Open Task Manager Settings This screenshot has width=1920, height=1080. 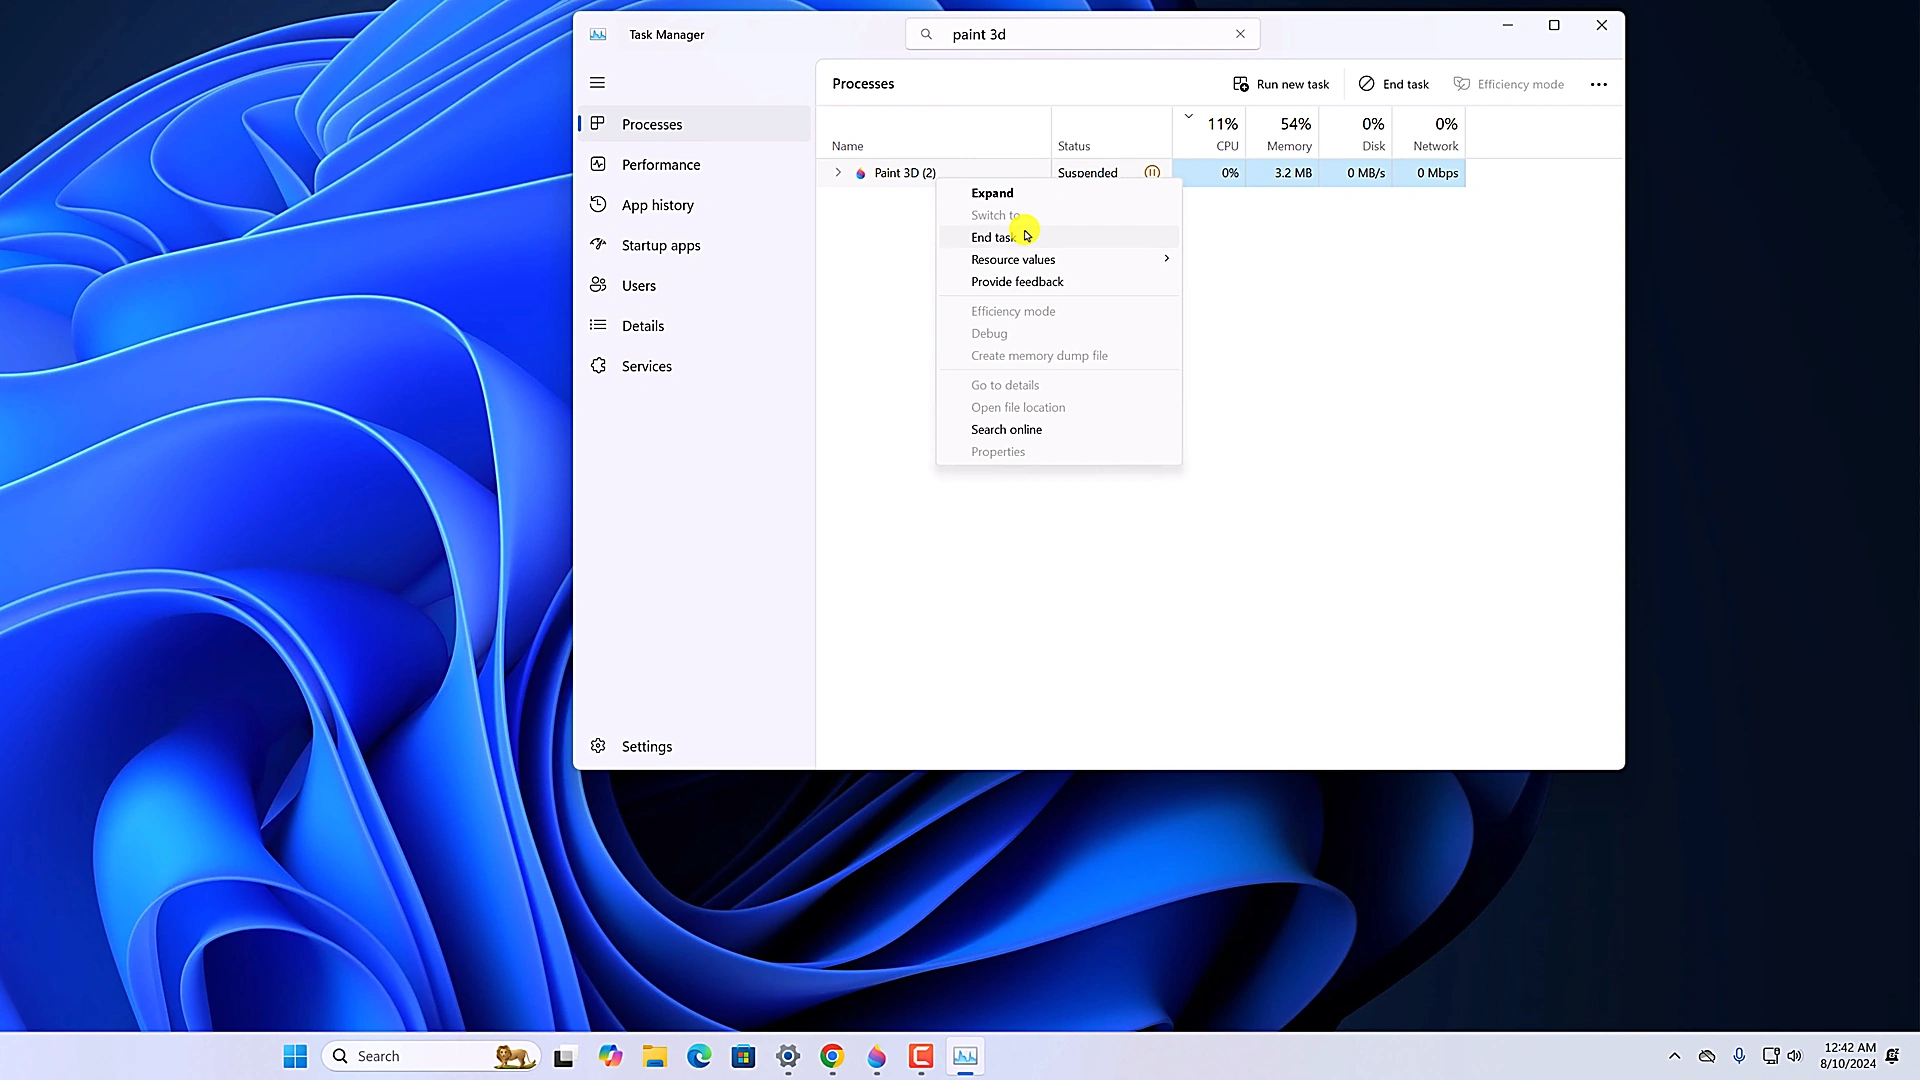point(694,746)
